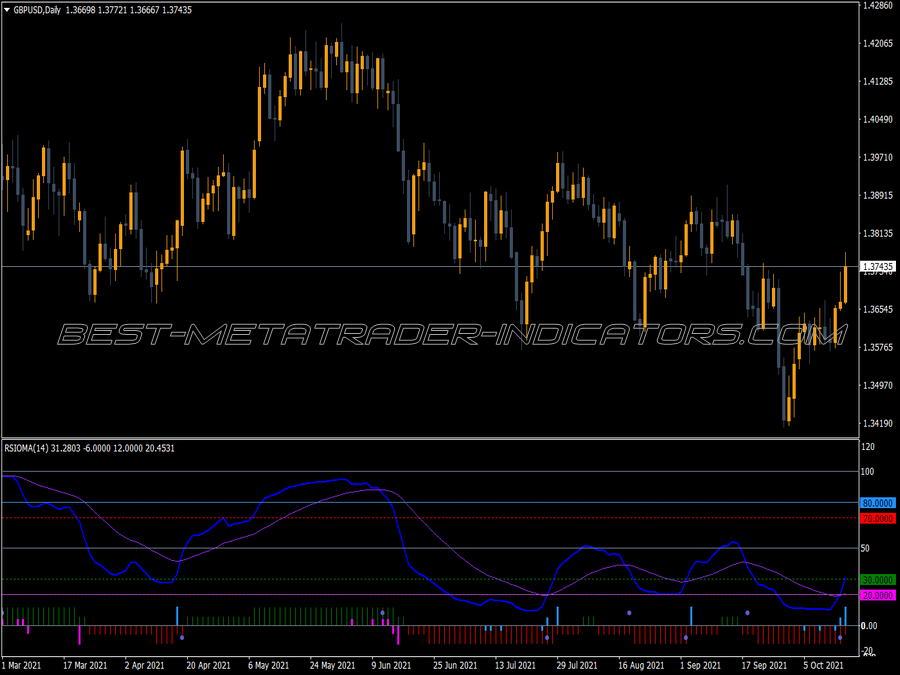Click the 17 Mar 2021 date label
The height and width of the screenshot is (675, 900).
pyautogui.click(x=85, y=666)
